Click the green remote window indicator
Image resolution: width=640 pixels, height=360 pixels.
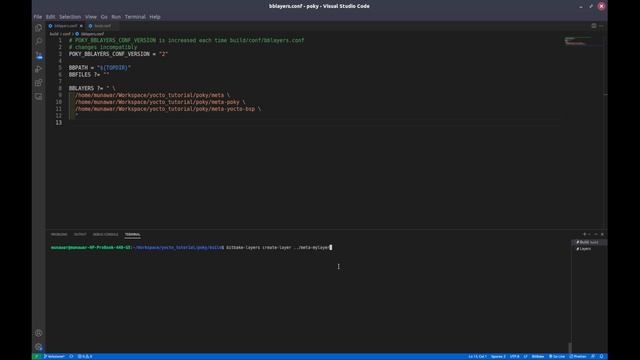pos(36,356)
